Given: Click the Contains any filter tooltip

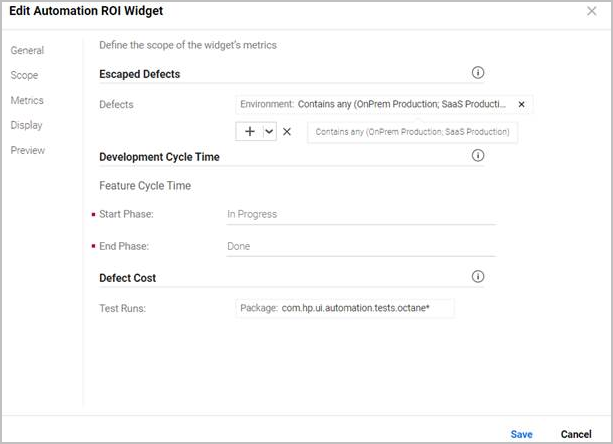Looking at the screenshot, I should 412,132.
